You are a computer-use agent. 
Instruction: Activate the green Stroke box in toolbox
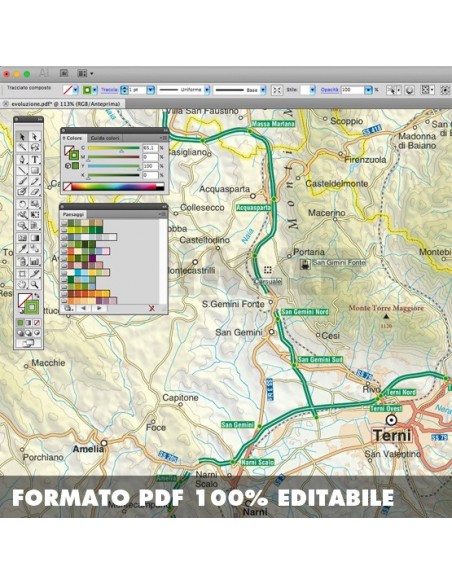pyautogui.click(x=32, y=307)
